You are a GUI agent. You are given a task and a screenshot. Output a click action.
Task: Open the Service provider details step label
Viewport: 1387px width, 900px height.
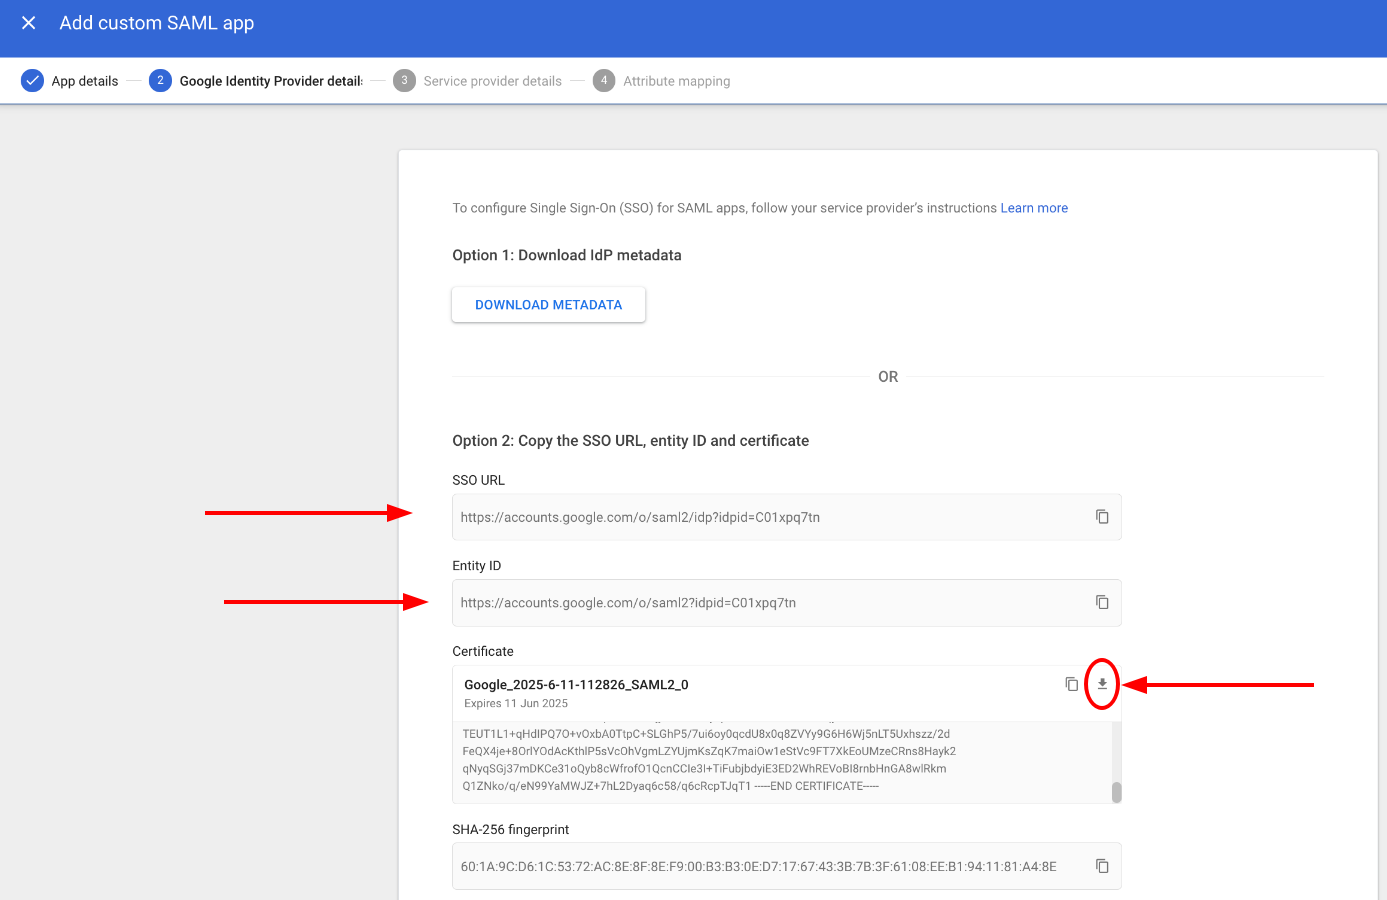(x=492, y=81)
